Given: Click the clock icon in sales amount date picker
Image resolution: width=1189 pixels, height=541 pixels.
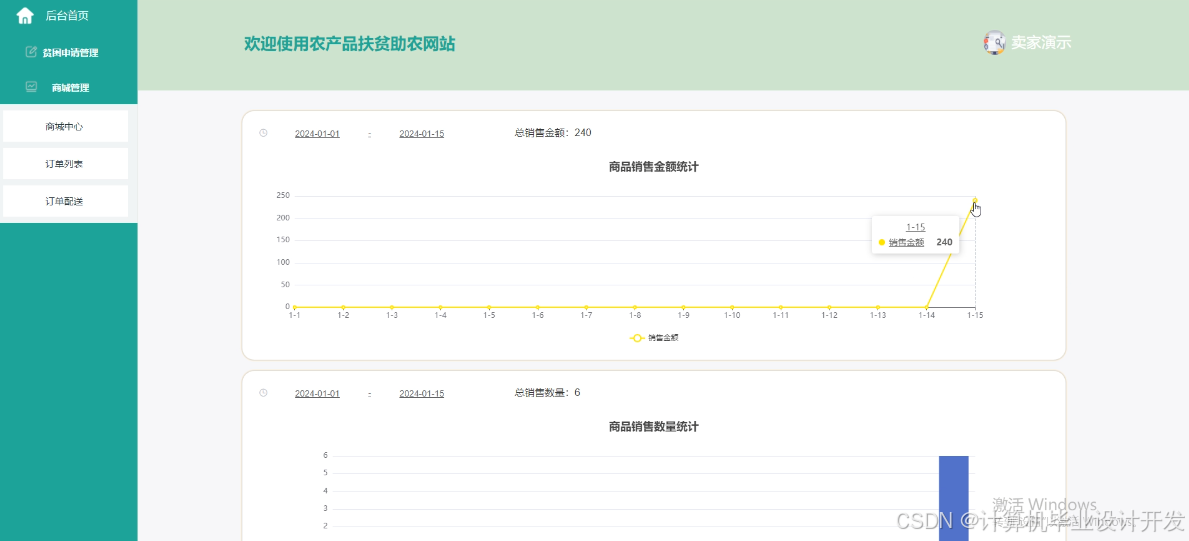Looking at the screenshot, I should (x=263, y=133).
